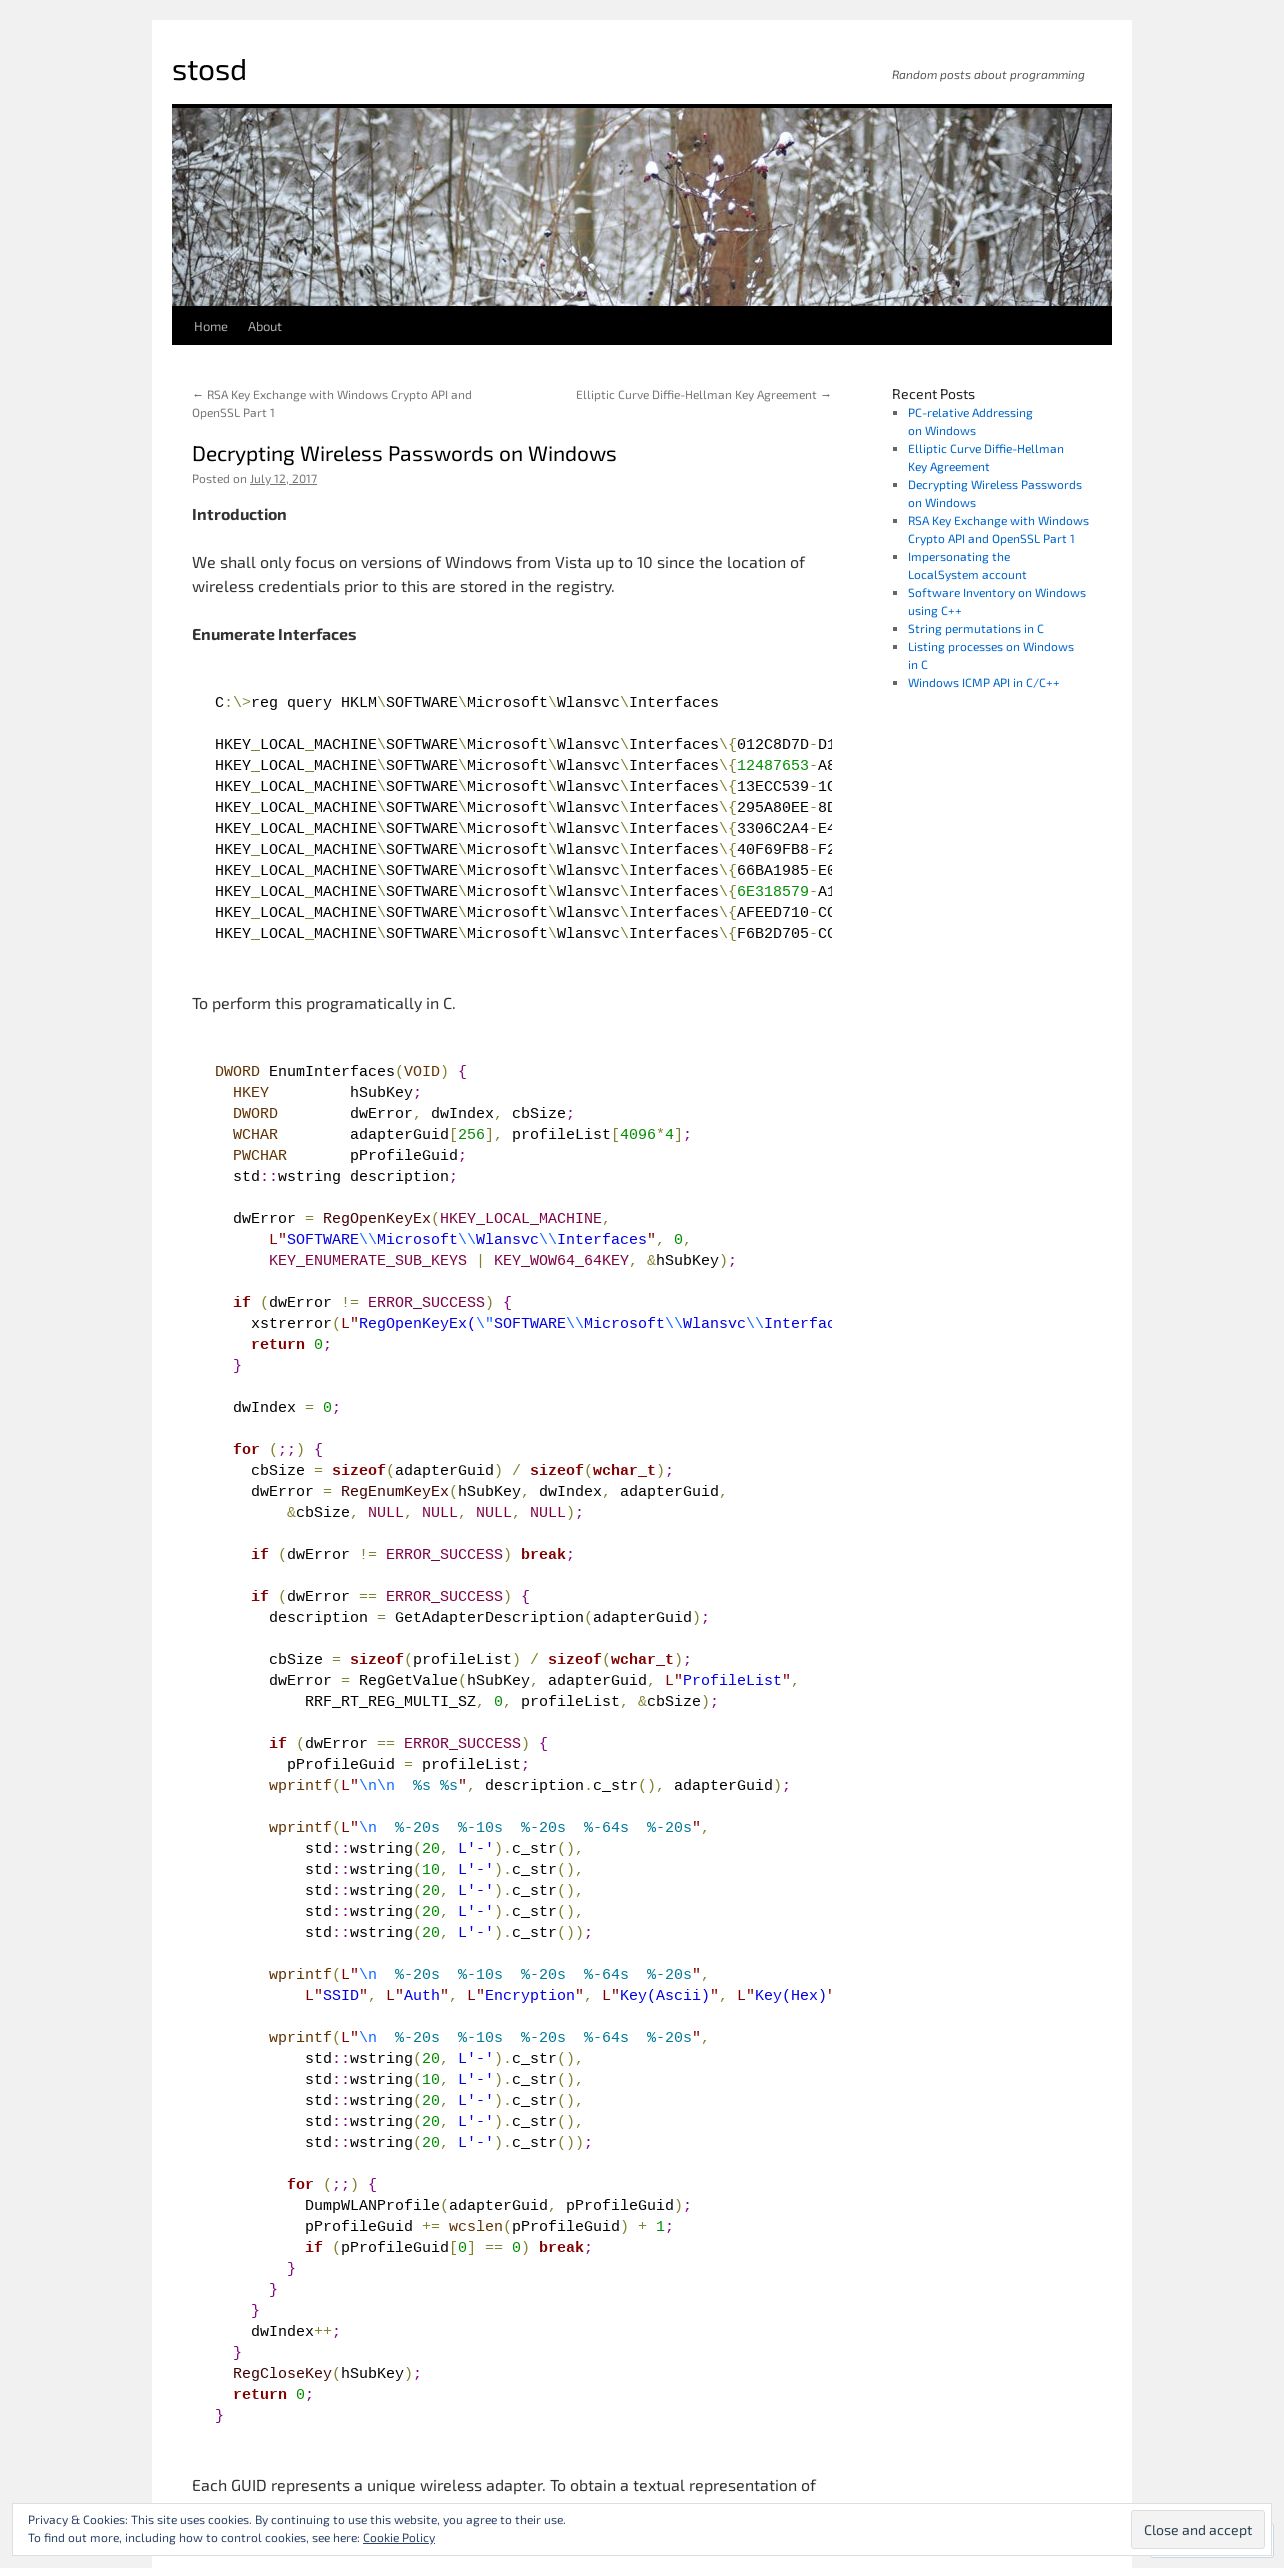Click the reg query HKLM command line
The height and width of the screenshot is (2568, 1284).
pyautogui.click(x=467, y=703)
